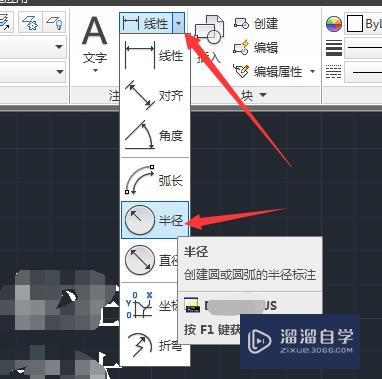Expand the 编辑属性 dropdown arrow

pyautogui.click(x=312, y=71)
